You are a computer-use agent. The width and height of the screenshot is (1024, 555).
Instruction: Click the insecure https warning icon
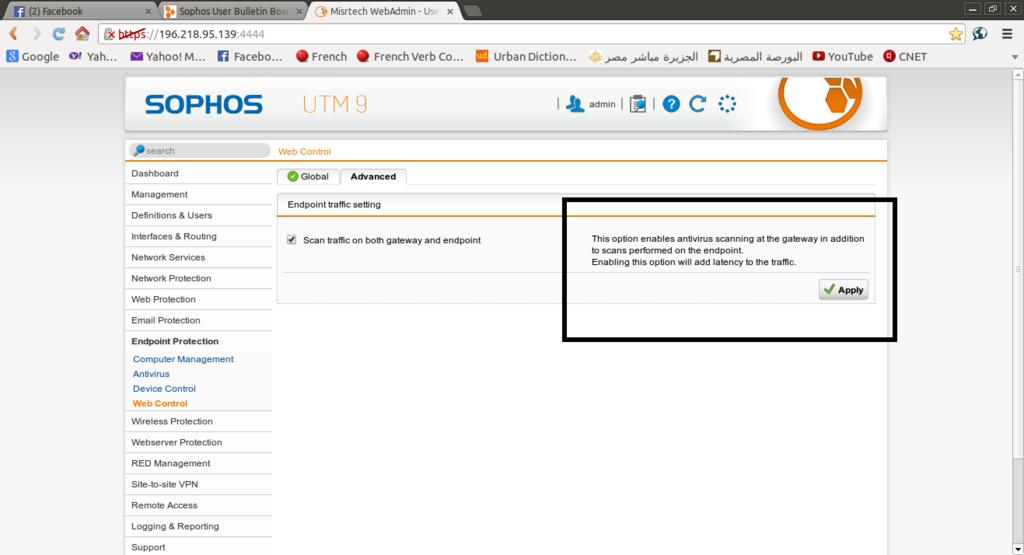pyautogui.click(x=110, y=34)
